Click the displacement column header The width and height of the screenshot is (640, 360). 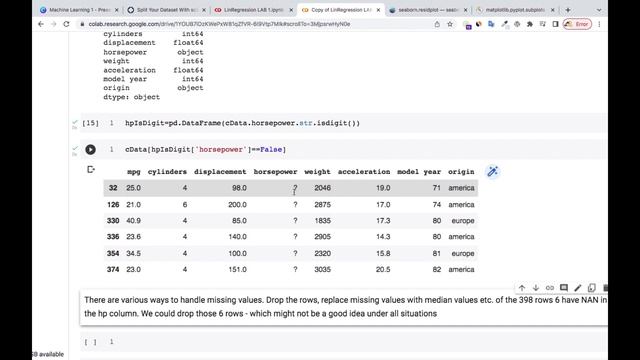(220, 172)
